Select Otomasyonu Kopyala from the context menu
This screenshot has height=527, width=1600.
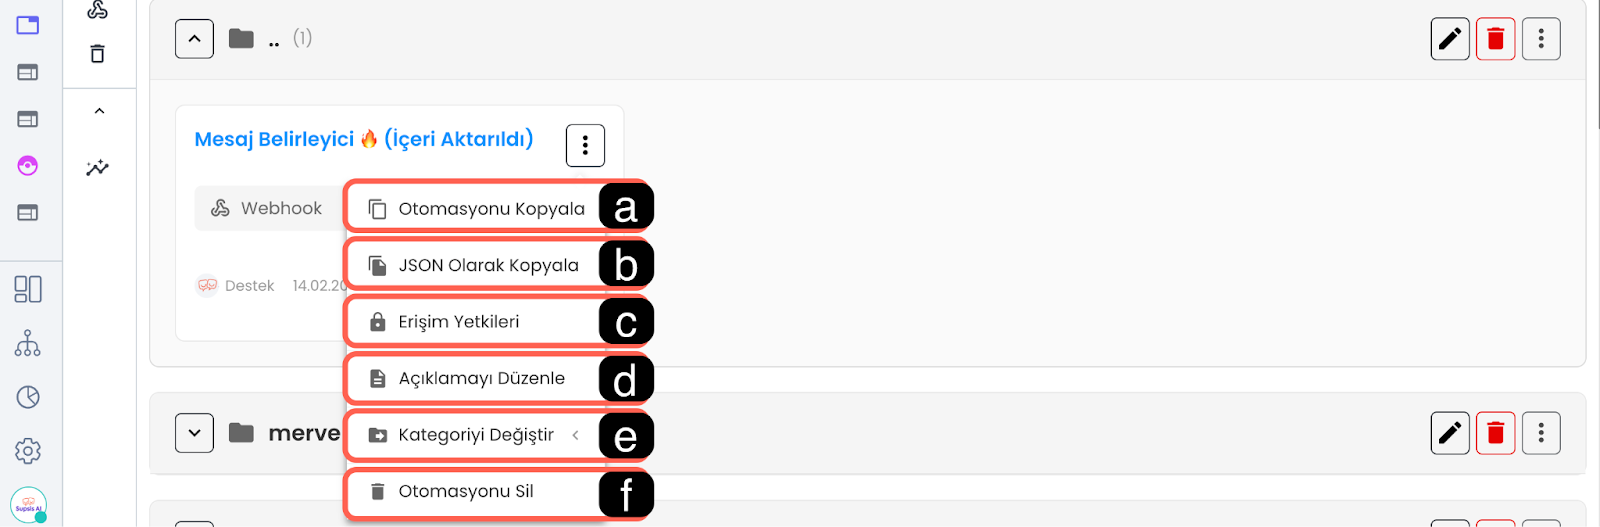(490, 209)
